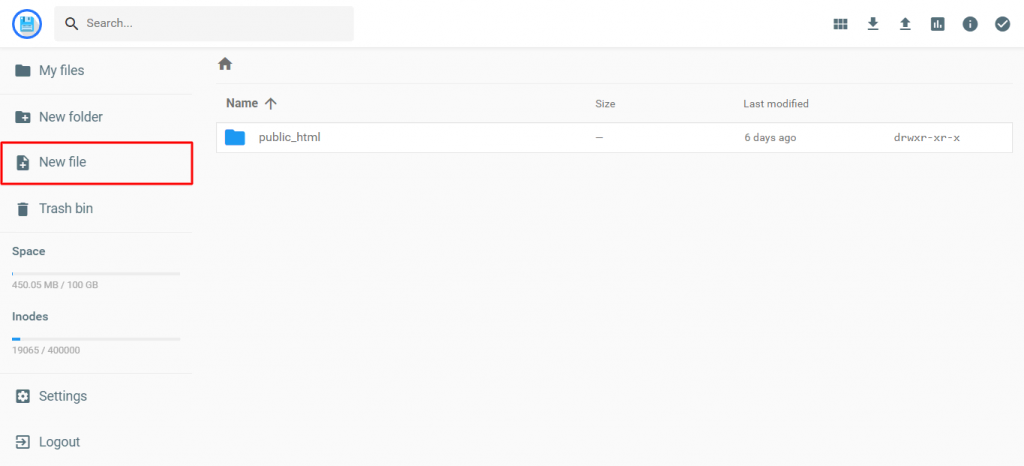Click the select-all checkmark circle icon
The height and width of the screenshot is (466, 1024).
[1002, 24]
